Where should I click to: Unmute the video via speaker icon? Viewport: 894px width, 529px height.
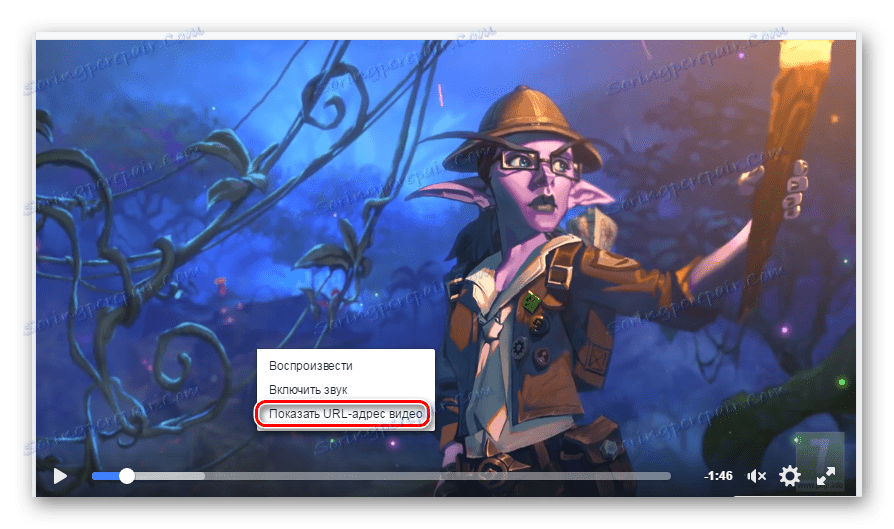(x=757, y=476)
